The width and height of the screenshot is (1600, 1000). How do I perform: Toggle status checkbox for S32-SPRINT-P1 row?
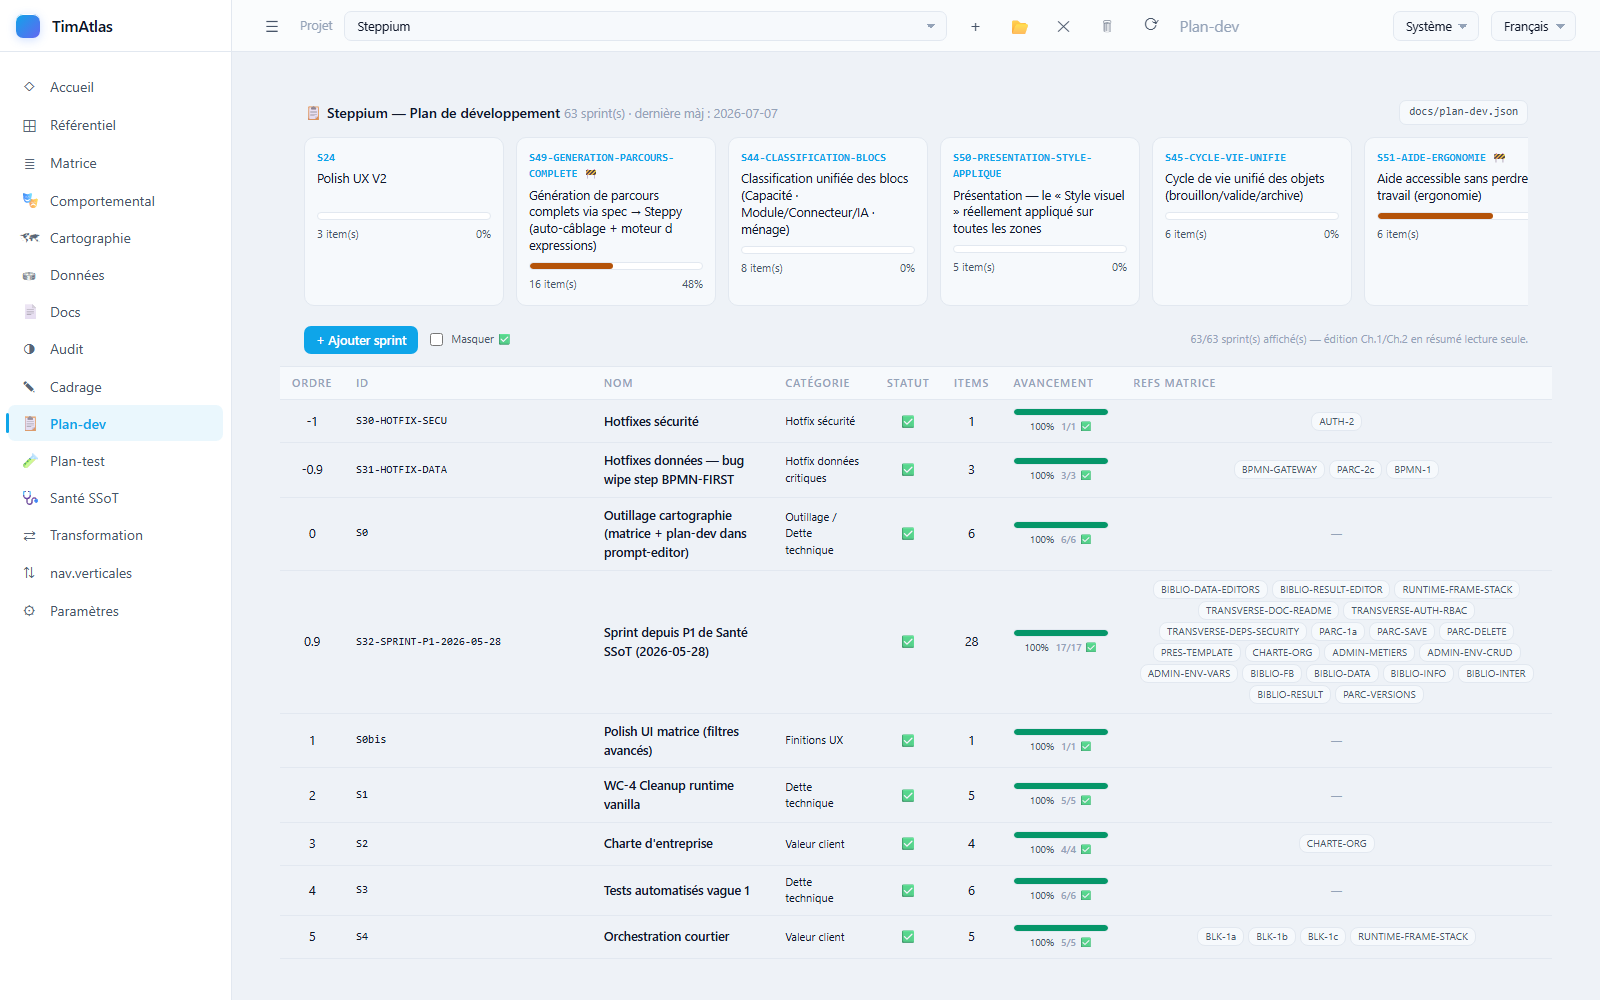click(908, 642)
